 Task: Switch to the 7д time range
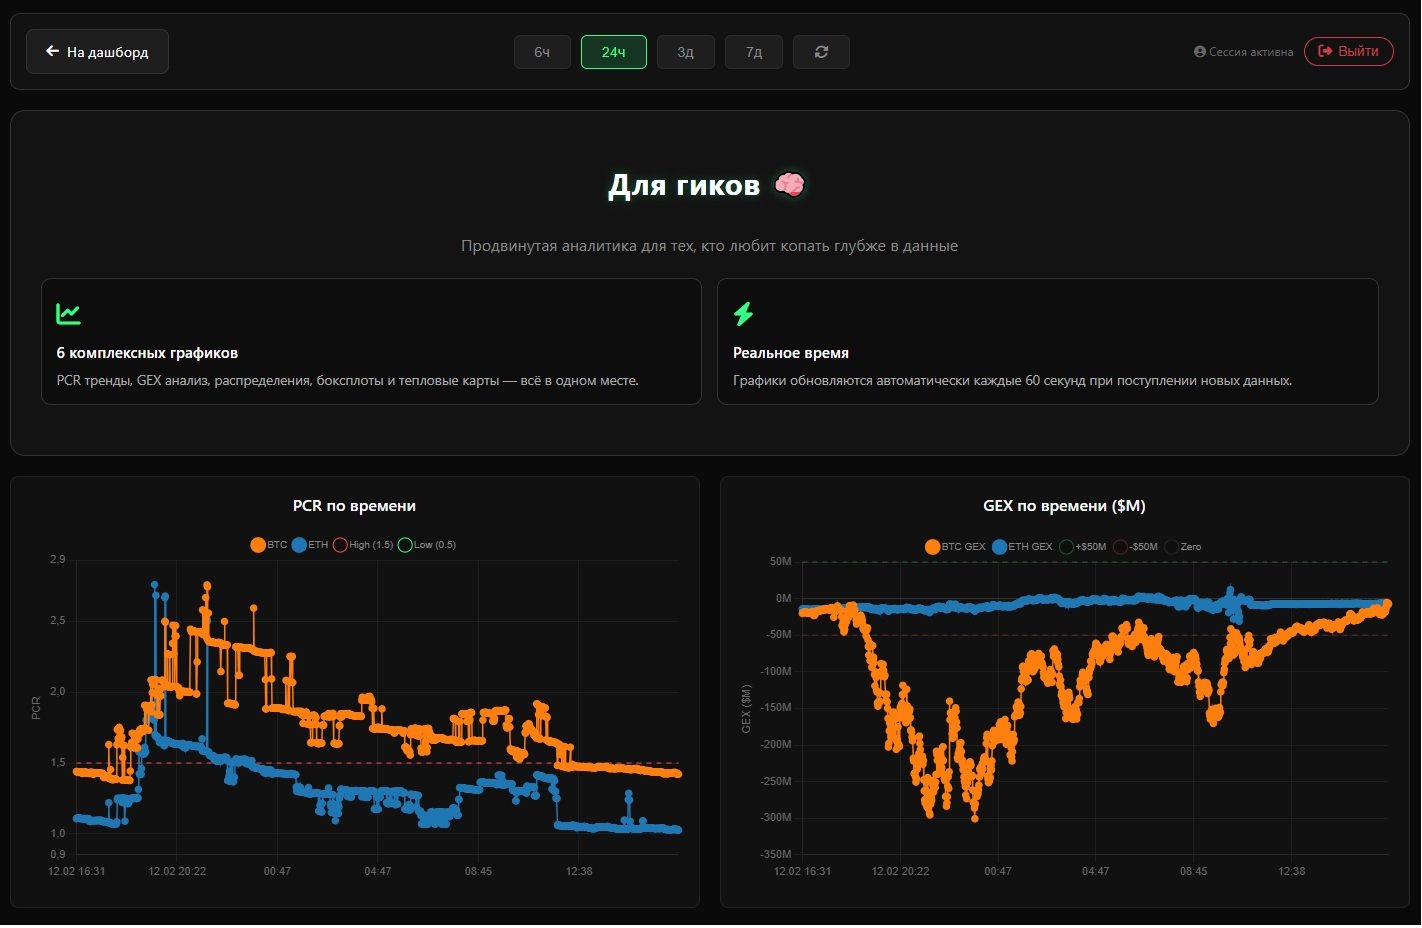coord(754,52)
